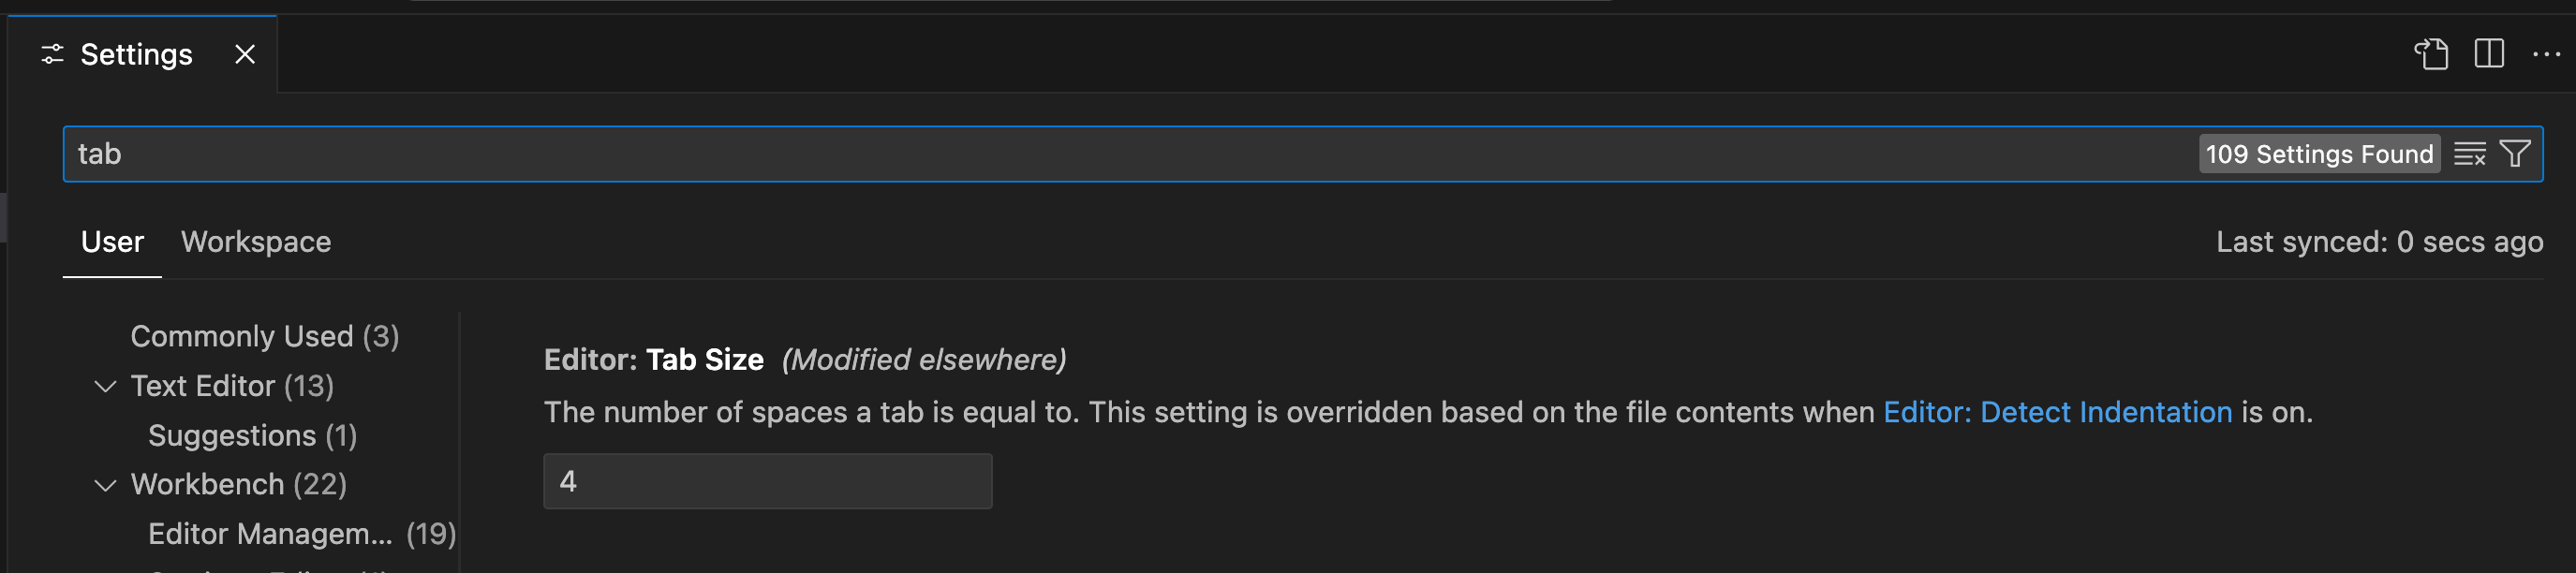This screenshot has height=573, width=2576.
Task: Switch to the Workspace settings tab
Action: click(x=256, y=242)
